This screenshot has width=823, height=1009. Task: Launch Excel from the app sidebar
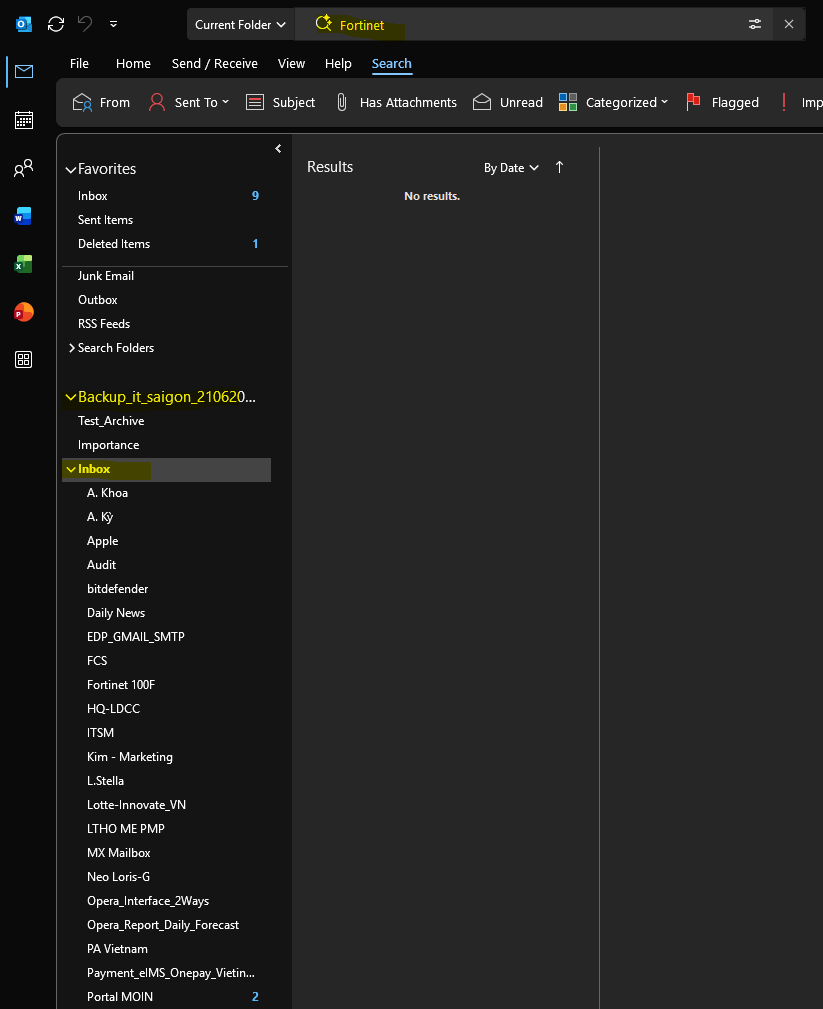[24, 264]
